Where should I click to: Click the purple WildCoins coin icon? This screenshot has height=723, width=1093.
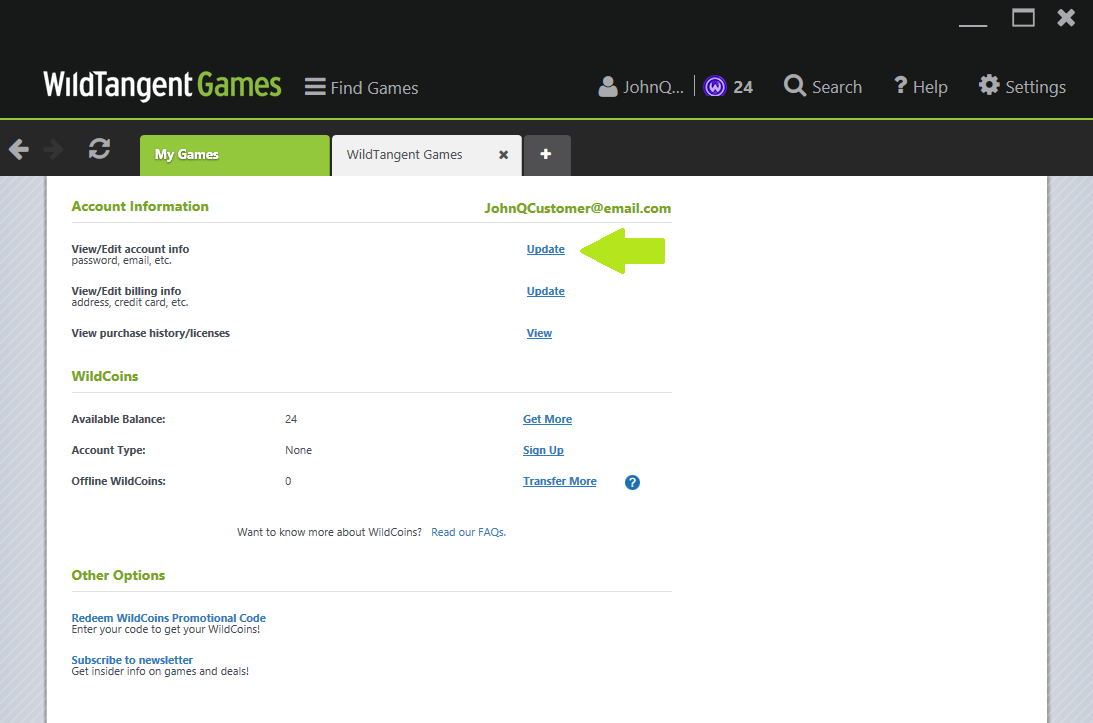tap(715, 86)
